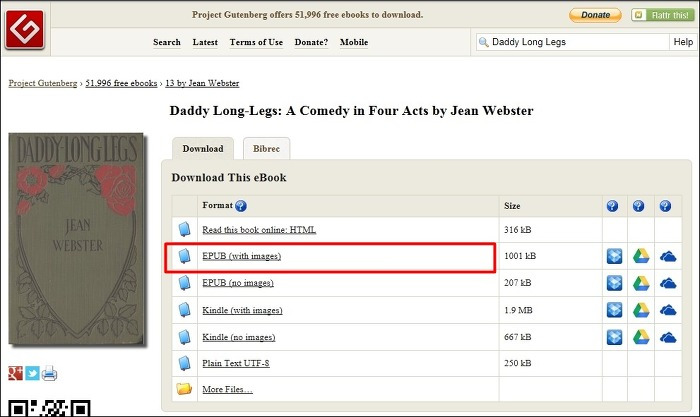Viewport: 700px width, 417px height.
Task: Click book icon in EPUB (no images) row
Action: (184, 283)
